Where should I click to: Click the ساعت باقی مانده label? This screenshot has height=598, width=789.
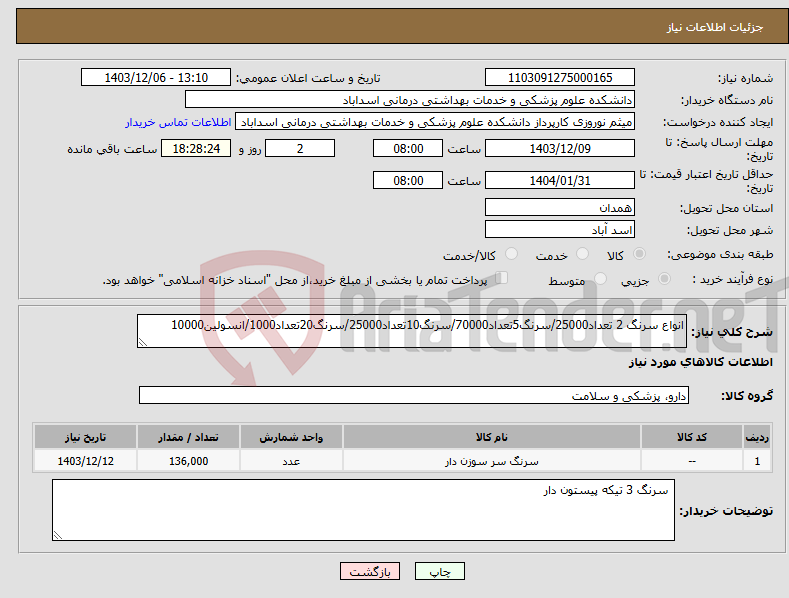(x=112, y=150)
